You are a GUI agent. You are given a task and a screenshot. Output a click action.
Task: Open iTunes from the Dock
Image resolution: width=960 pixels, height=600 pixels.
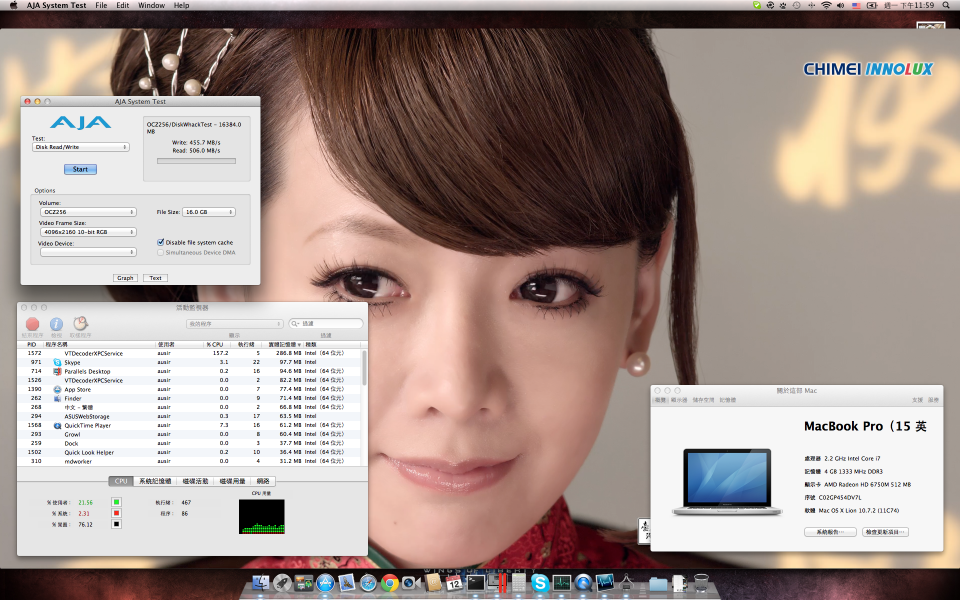pos(582,587)
